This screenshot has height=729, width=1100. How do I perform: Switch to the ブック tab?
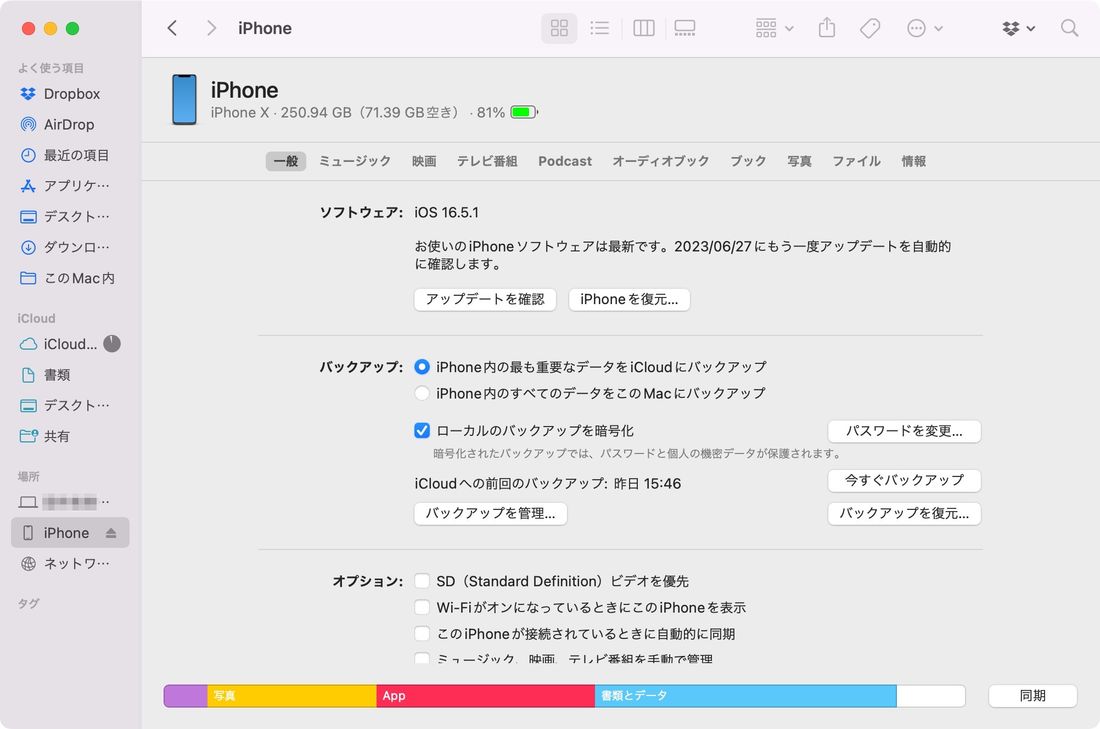point(749,161)
